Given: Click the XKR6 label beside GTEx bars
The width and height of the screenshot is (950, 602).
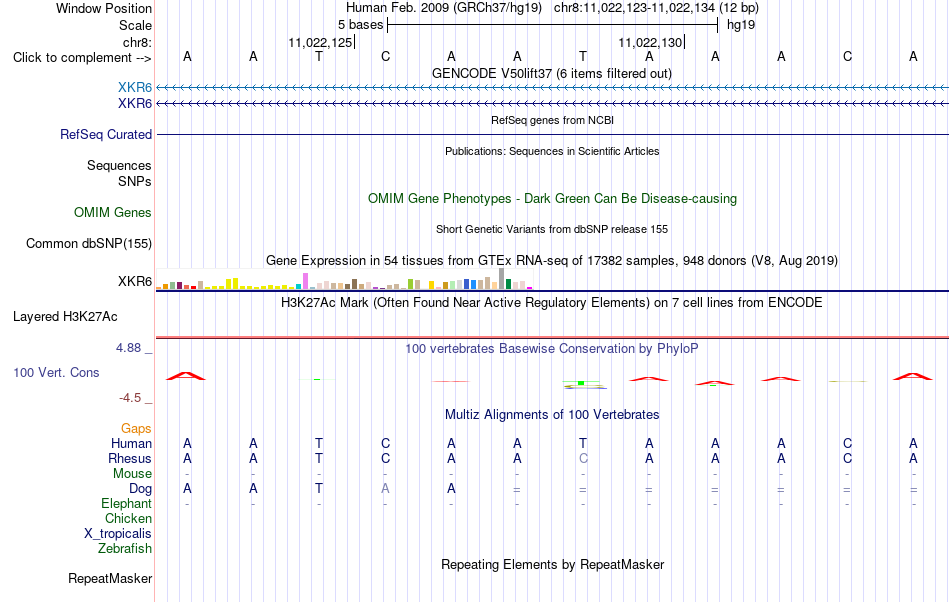Looking at the screenshot, I should pyautogui.click(x=135, y=281).
